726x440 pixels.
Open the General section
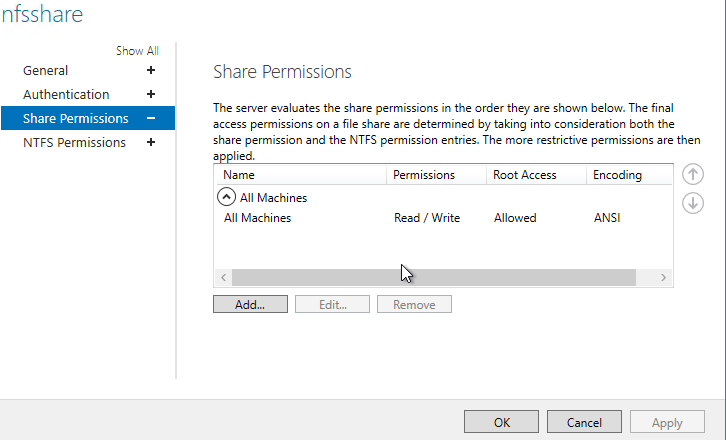pos(46,70)
